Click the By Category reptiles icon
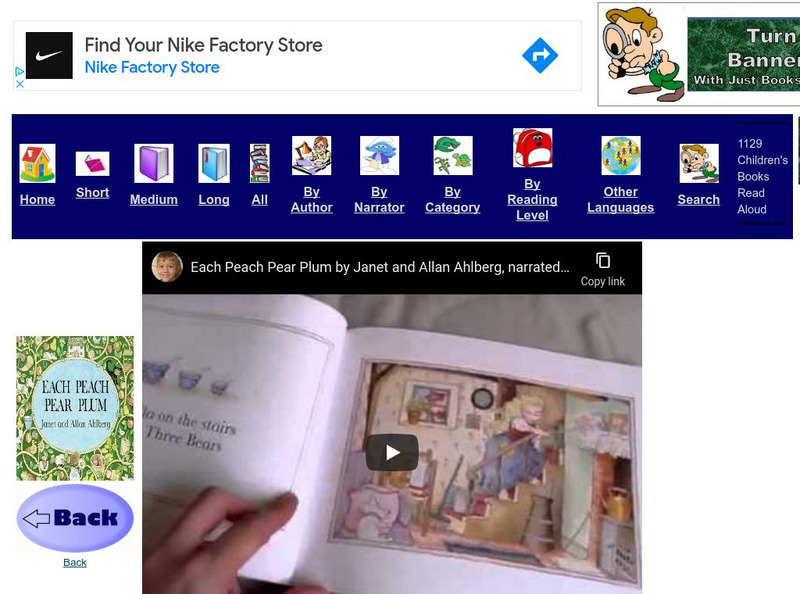Viewport: 800px width, 594px height. [x=453, y=155]
